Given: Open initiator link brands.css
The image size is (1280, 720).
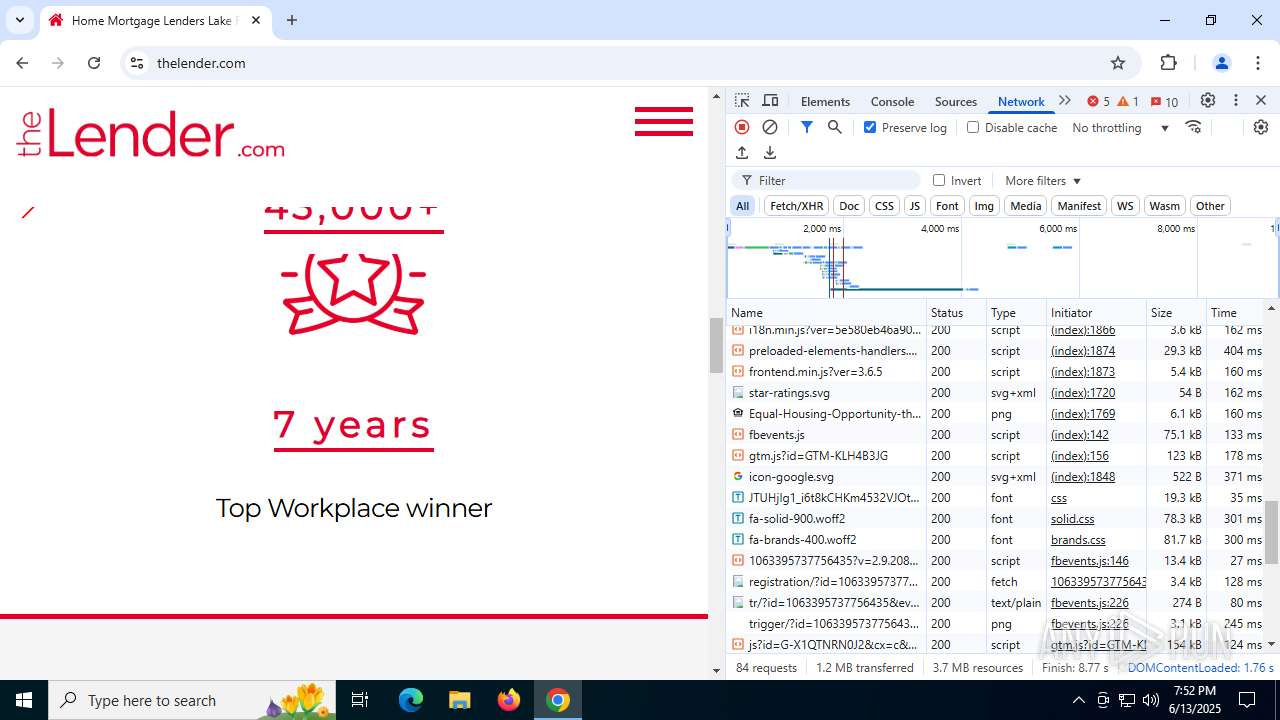Looking at the screenshot, I should [x=1078, y=539].
